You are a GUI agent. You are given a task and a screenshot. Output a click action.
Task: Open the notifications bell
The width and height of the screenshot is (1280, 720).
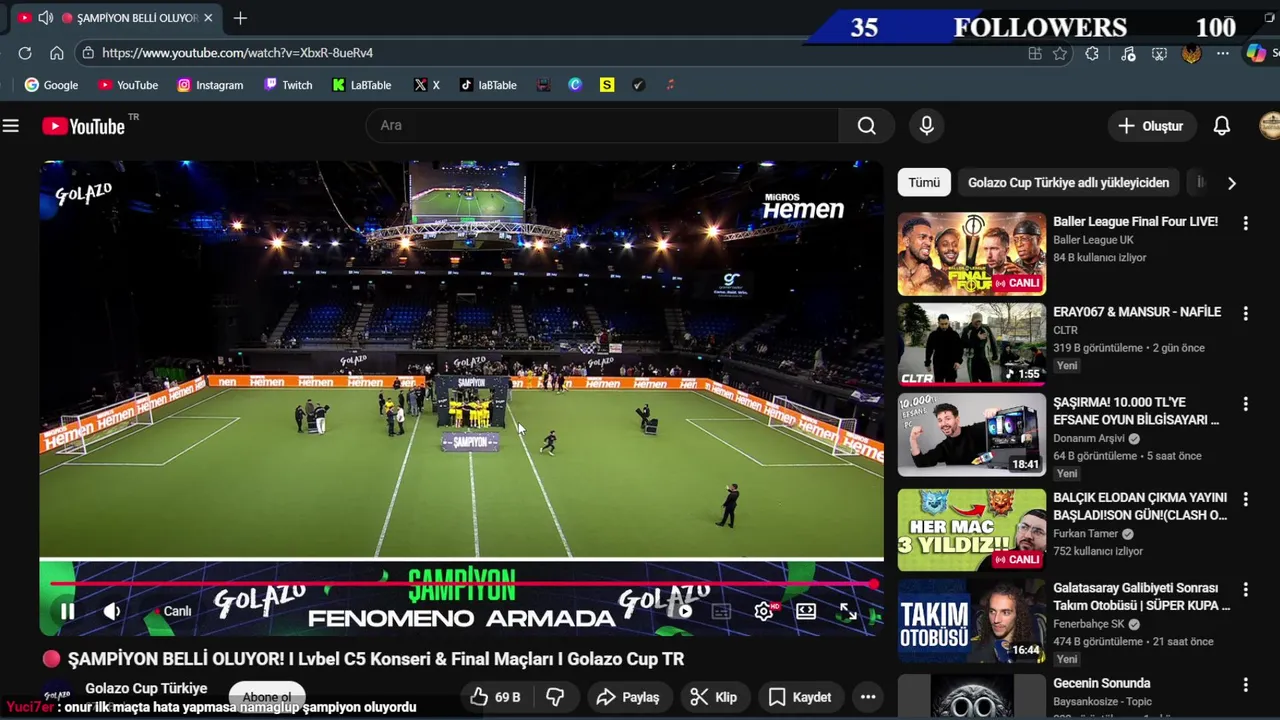click(1222, 126)
